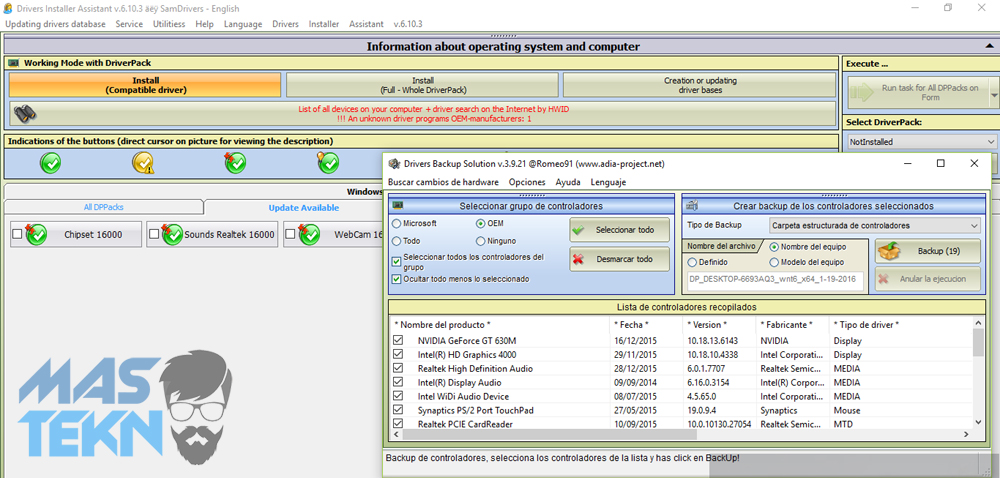Select the Ninguno radio button
The width and height of the screenshot is (1000, 478).
click(481, 241)
